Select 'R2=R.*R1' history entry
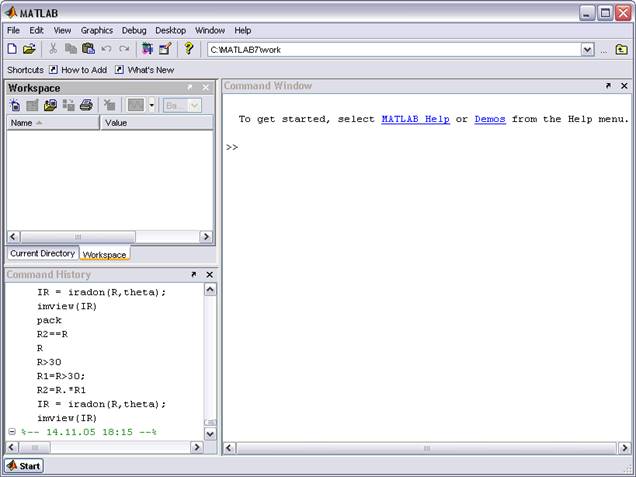The width and height of the screenshot is (636, 477). [61, 390]
